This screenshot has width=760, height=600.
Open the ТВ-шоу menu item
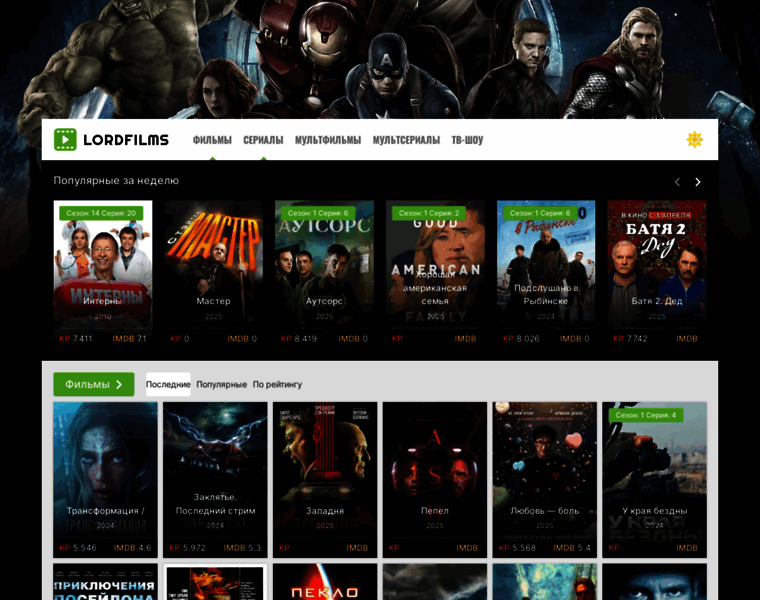pos(467,140)
